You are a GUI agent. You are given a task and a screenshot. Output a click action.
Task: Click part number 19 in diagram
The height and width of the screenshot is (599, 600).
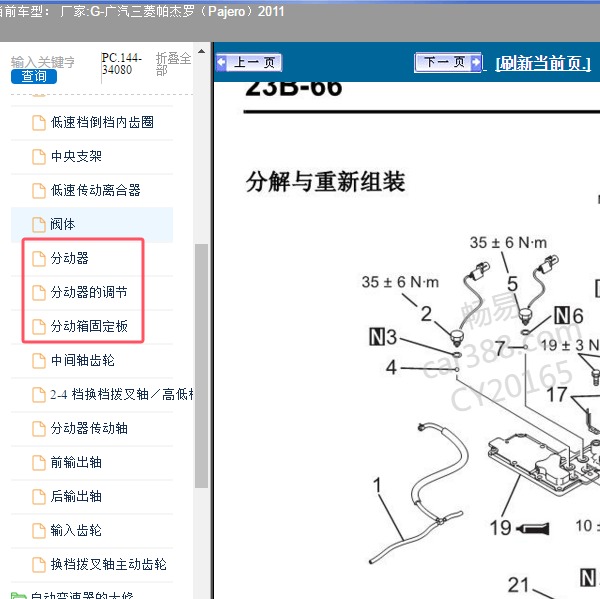tap(501, 528)
